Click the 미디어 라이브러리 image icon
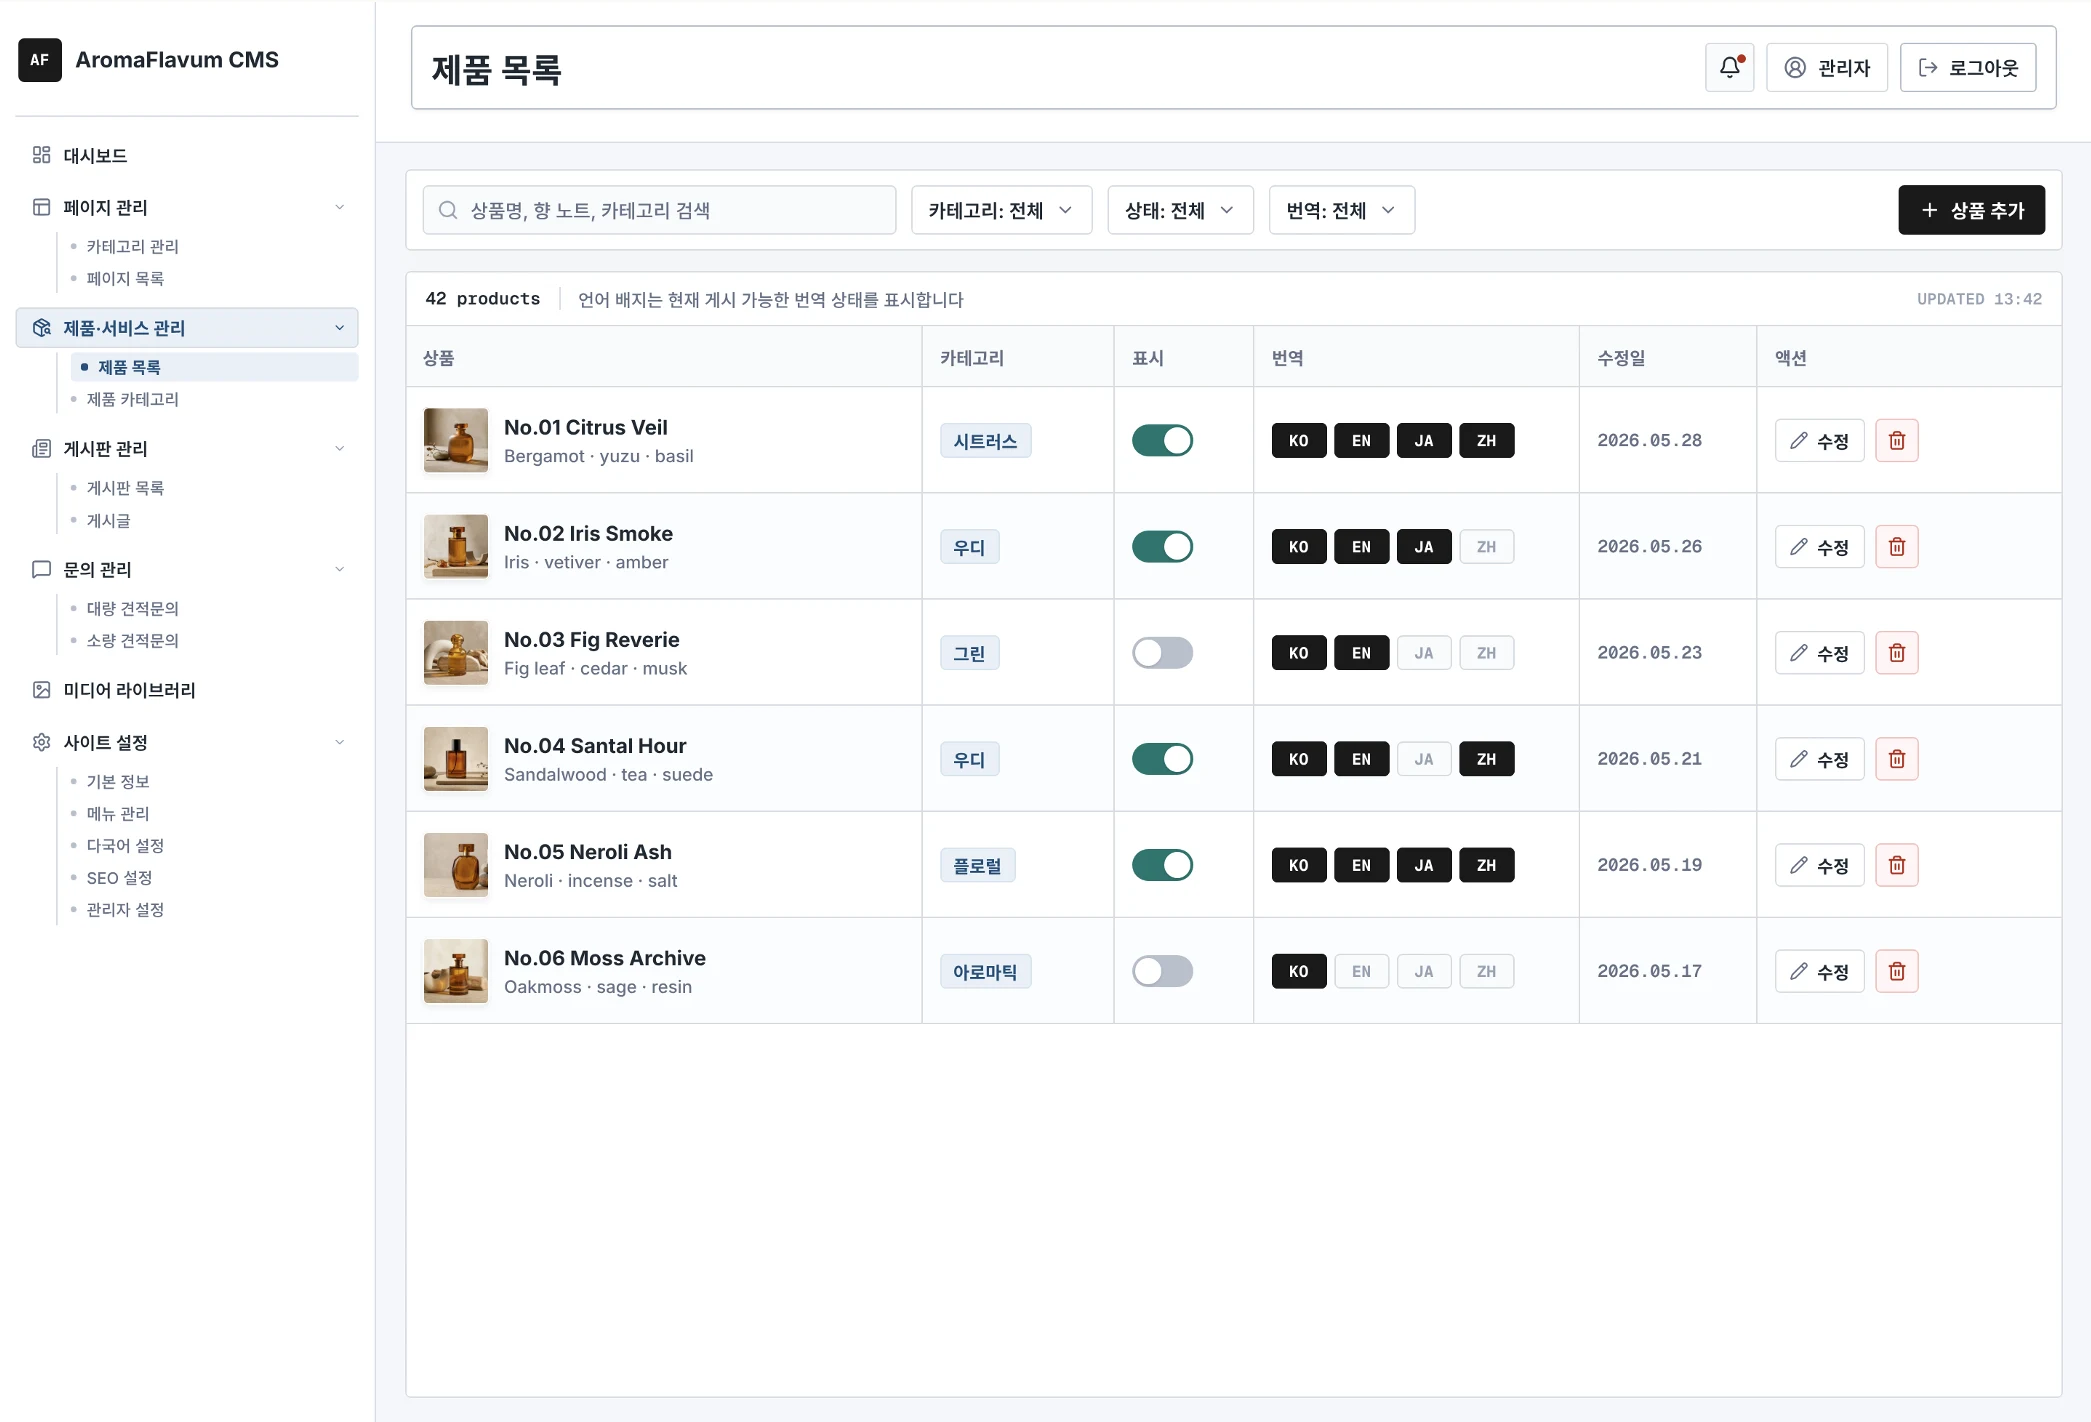 tap(41, 690)
